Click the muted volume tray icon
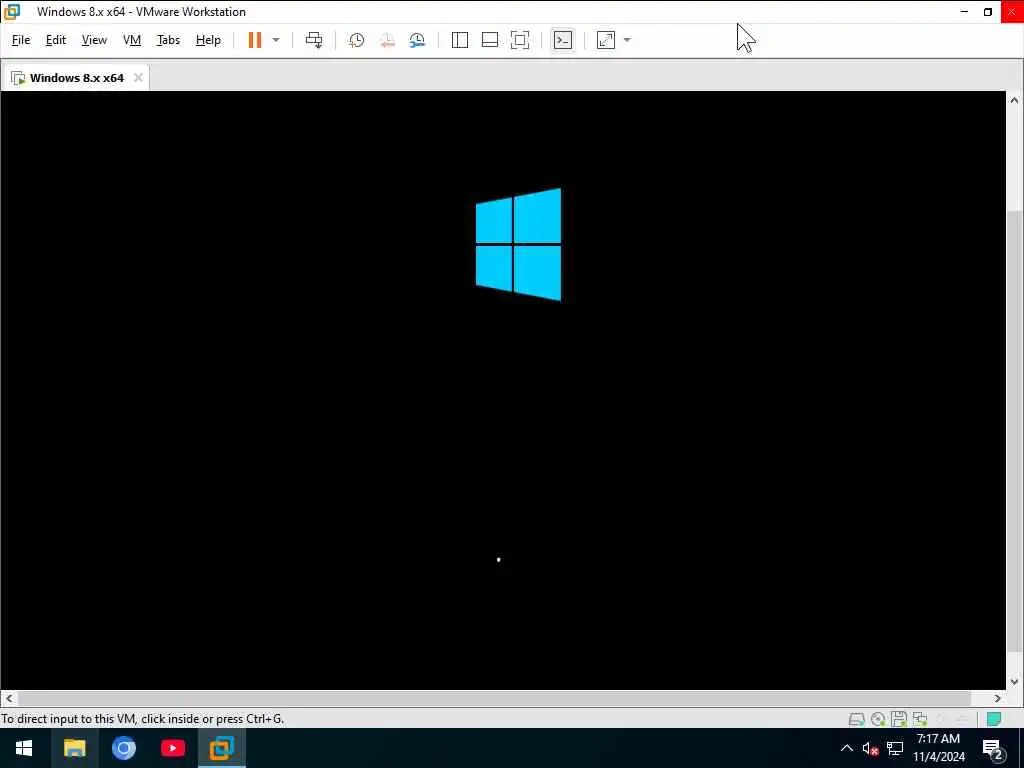The width and height of the screenshot is (1024, 768). click(870, 748)
